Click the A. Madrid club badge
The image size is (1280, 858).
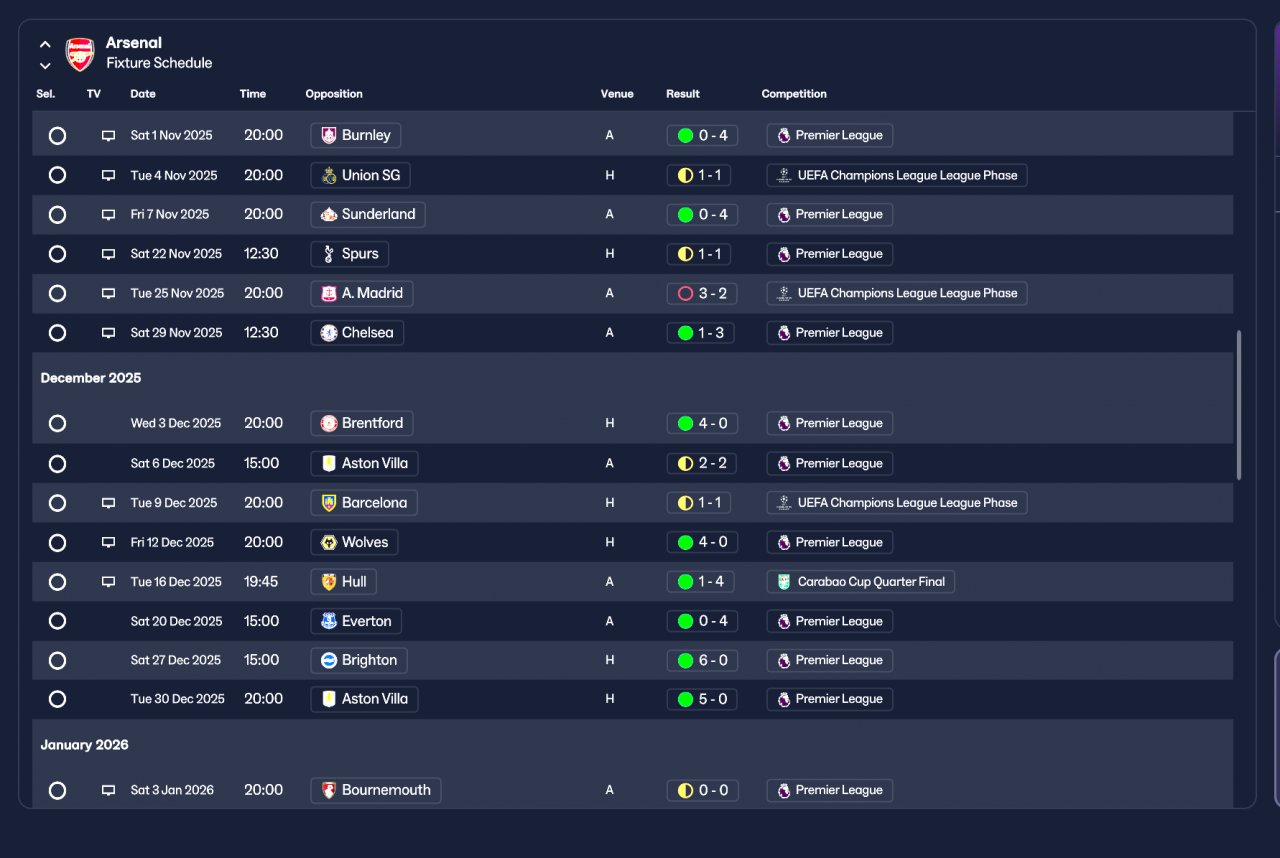329,293
